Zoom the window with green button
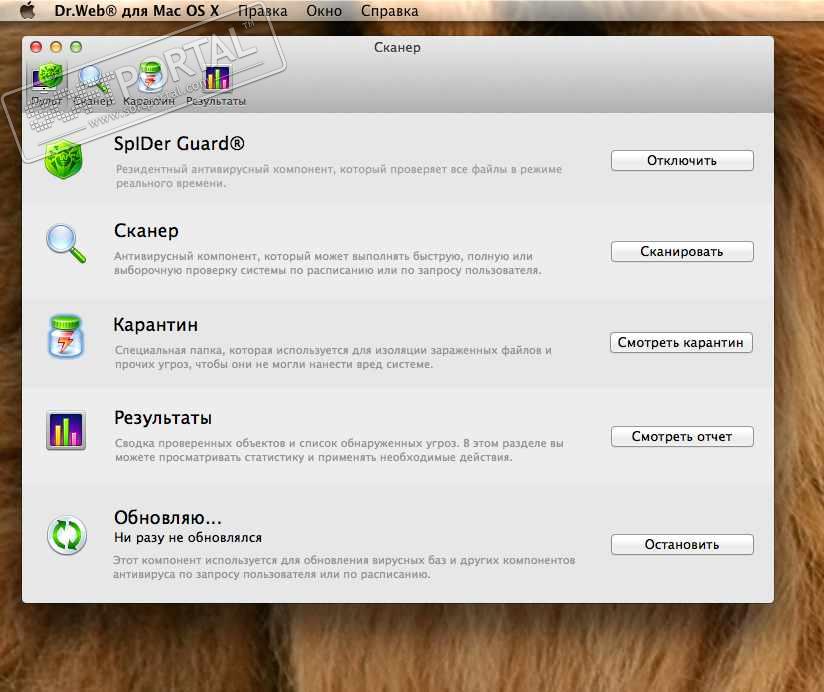824x692 pixels. tap(76, 47)
